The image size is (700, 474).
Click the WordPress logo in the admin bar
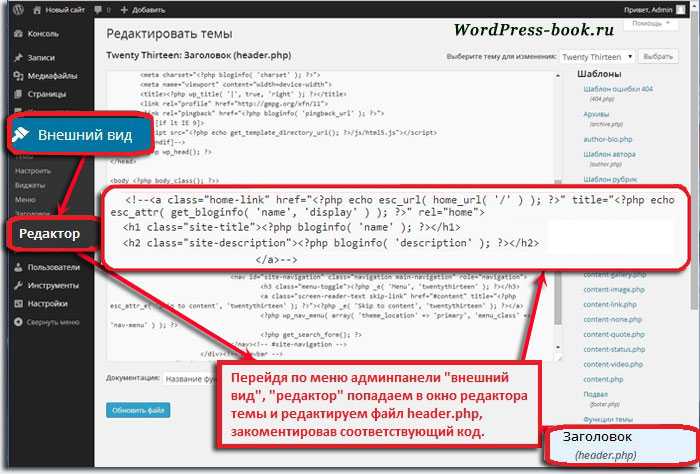pos(18,9)
